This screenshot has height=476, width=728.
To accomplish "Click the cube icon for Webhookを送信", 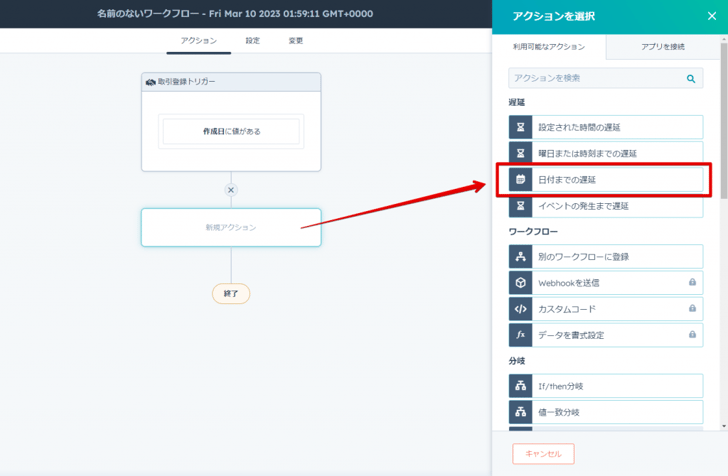I will tap(520, 283).
